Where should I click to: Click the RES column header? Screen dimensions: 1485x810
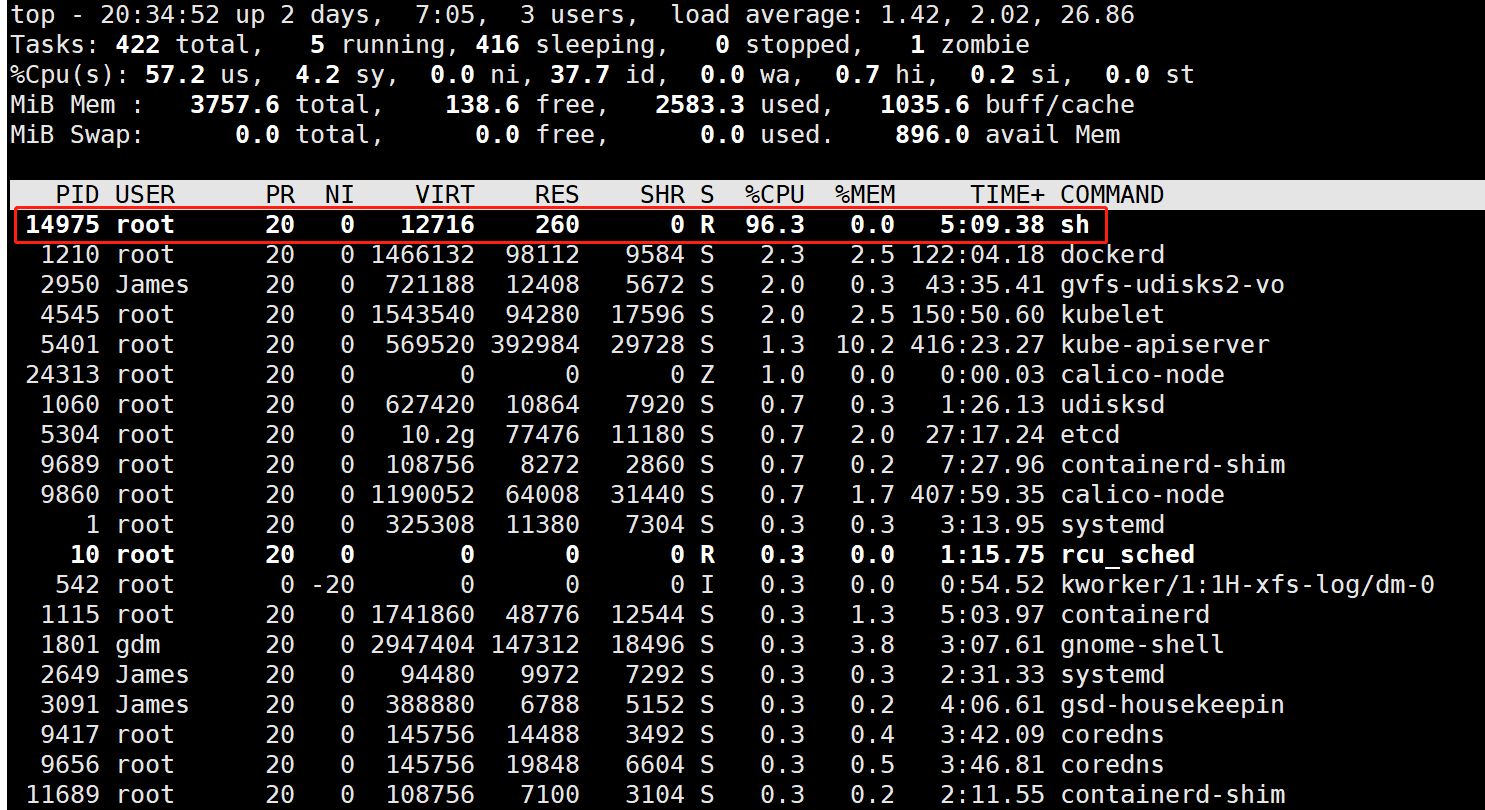(x=557, y=194)
